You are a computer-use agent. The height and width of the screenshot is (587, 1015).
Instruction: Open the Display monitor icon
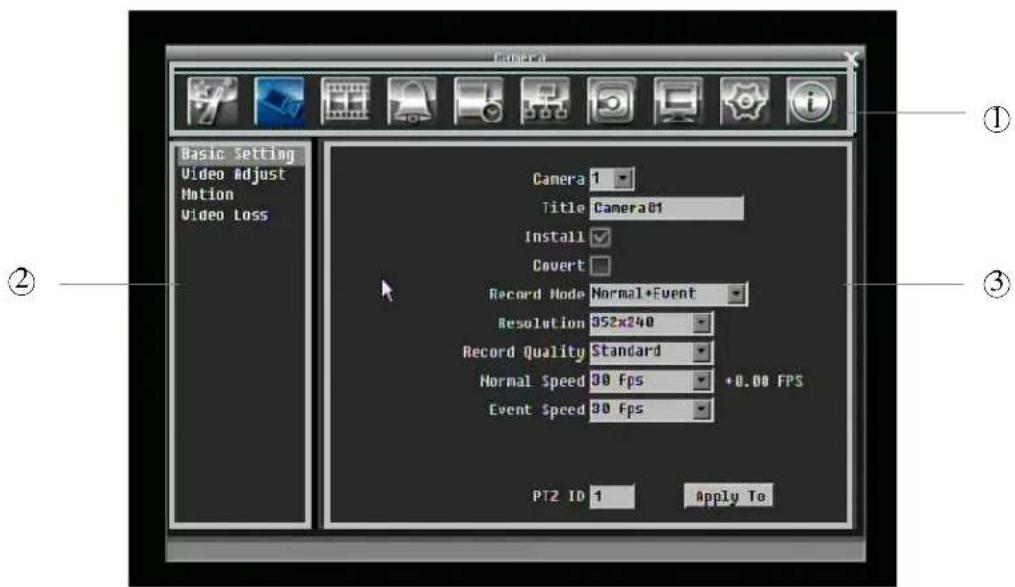(x=678, y=101)
